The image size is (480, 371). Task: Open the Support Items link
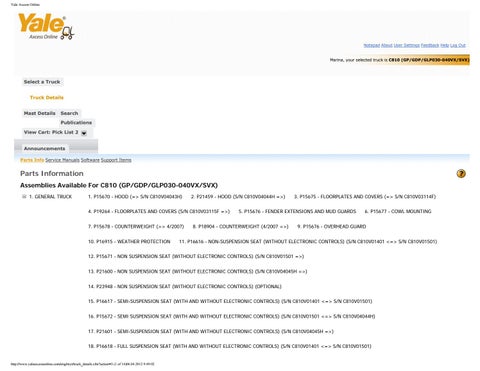116,160
